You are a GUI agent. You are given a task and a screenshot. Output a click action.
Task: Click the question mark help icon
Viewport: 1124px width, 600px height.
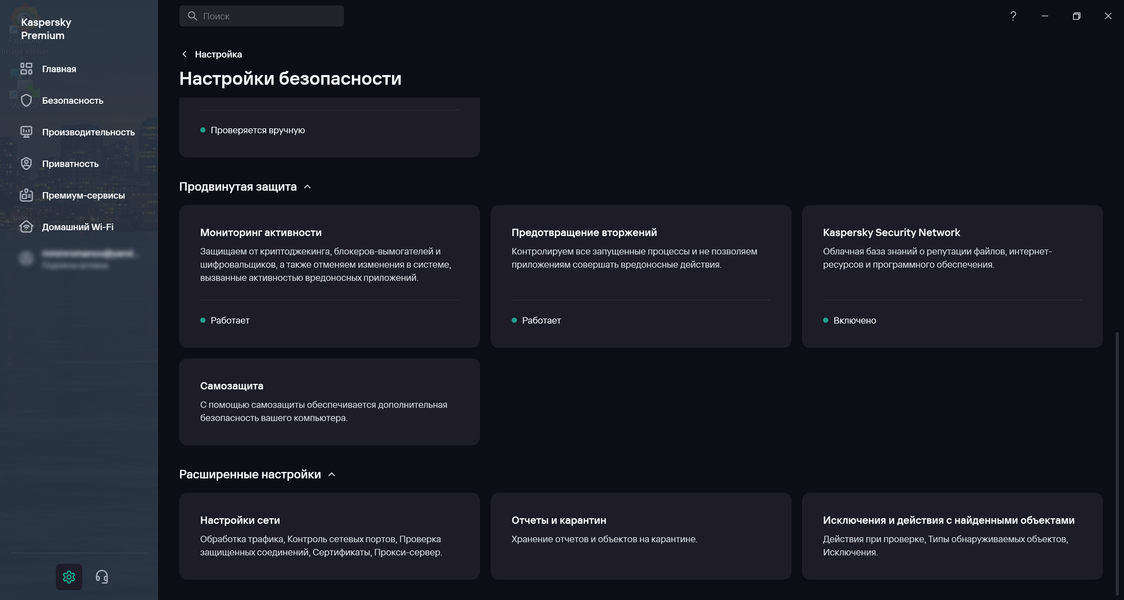[x=1013, y=16]
